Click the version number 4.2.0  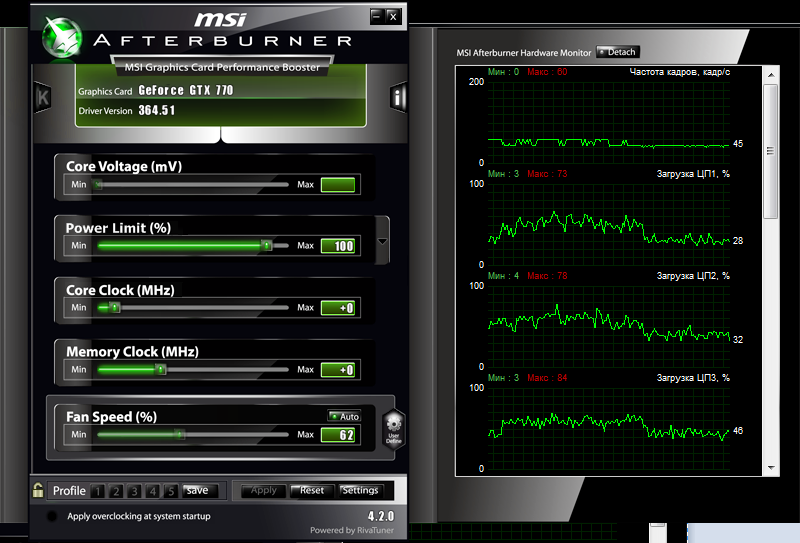pyautogui.click(x=381, y=515)
